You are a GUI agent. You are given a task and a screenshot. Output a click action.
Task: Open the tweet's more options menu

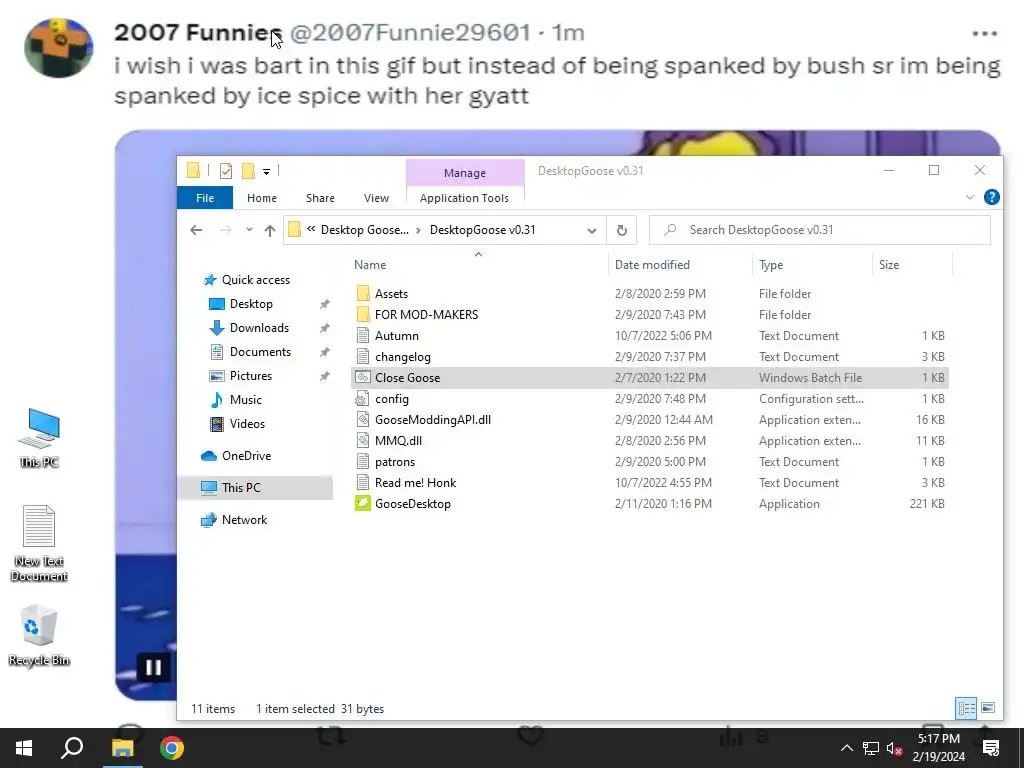984,33
